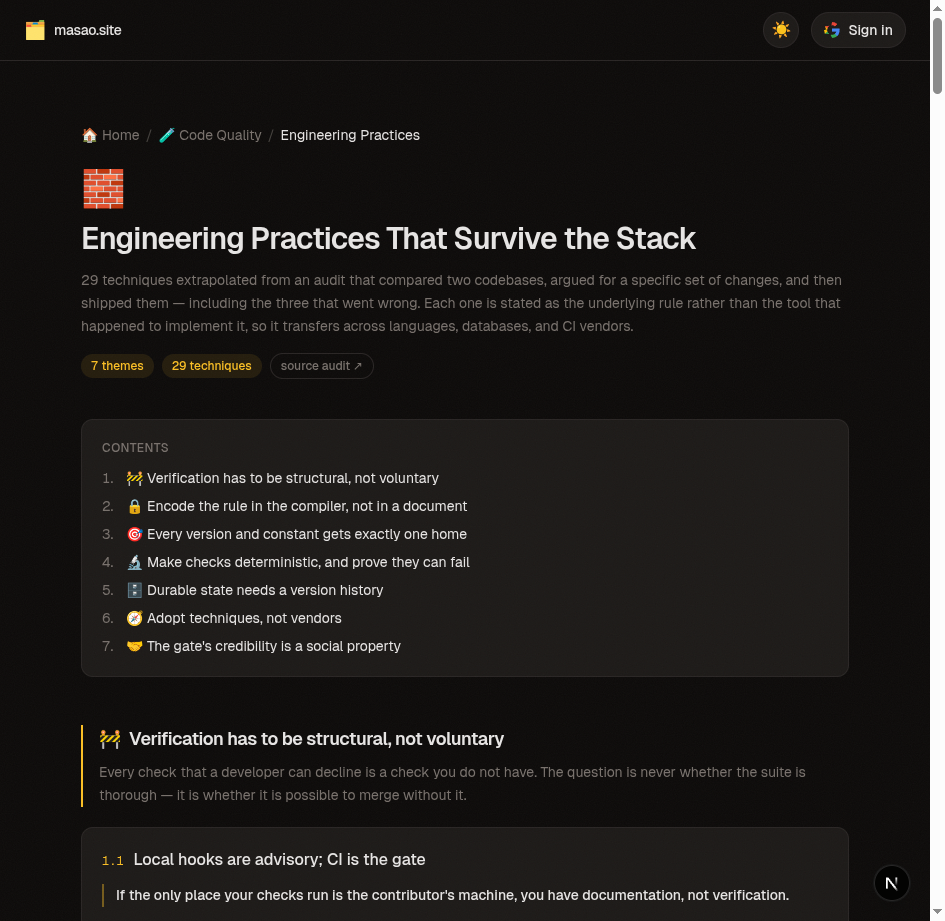Toggle light theme with the sun icon

pos(780,30)
